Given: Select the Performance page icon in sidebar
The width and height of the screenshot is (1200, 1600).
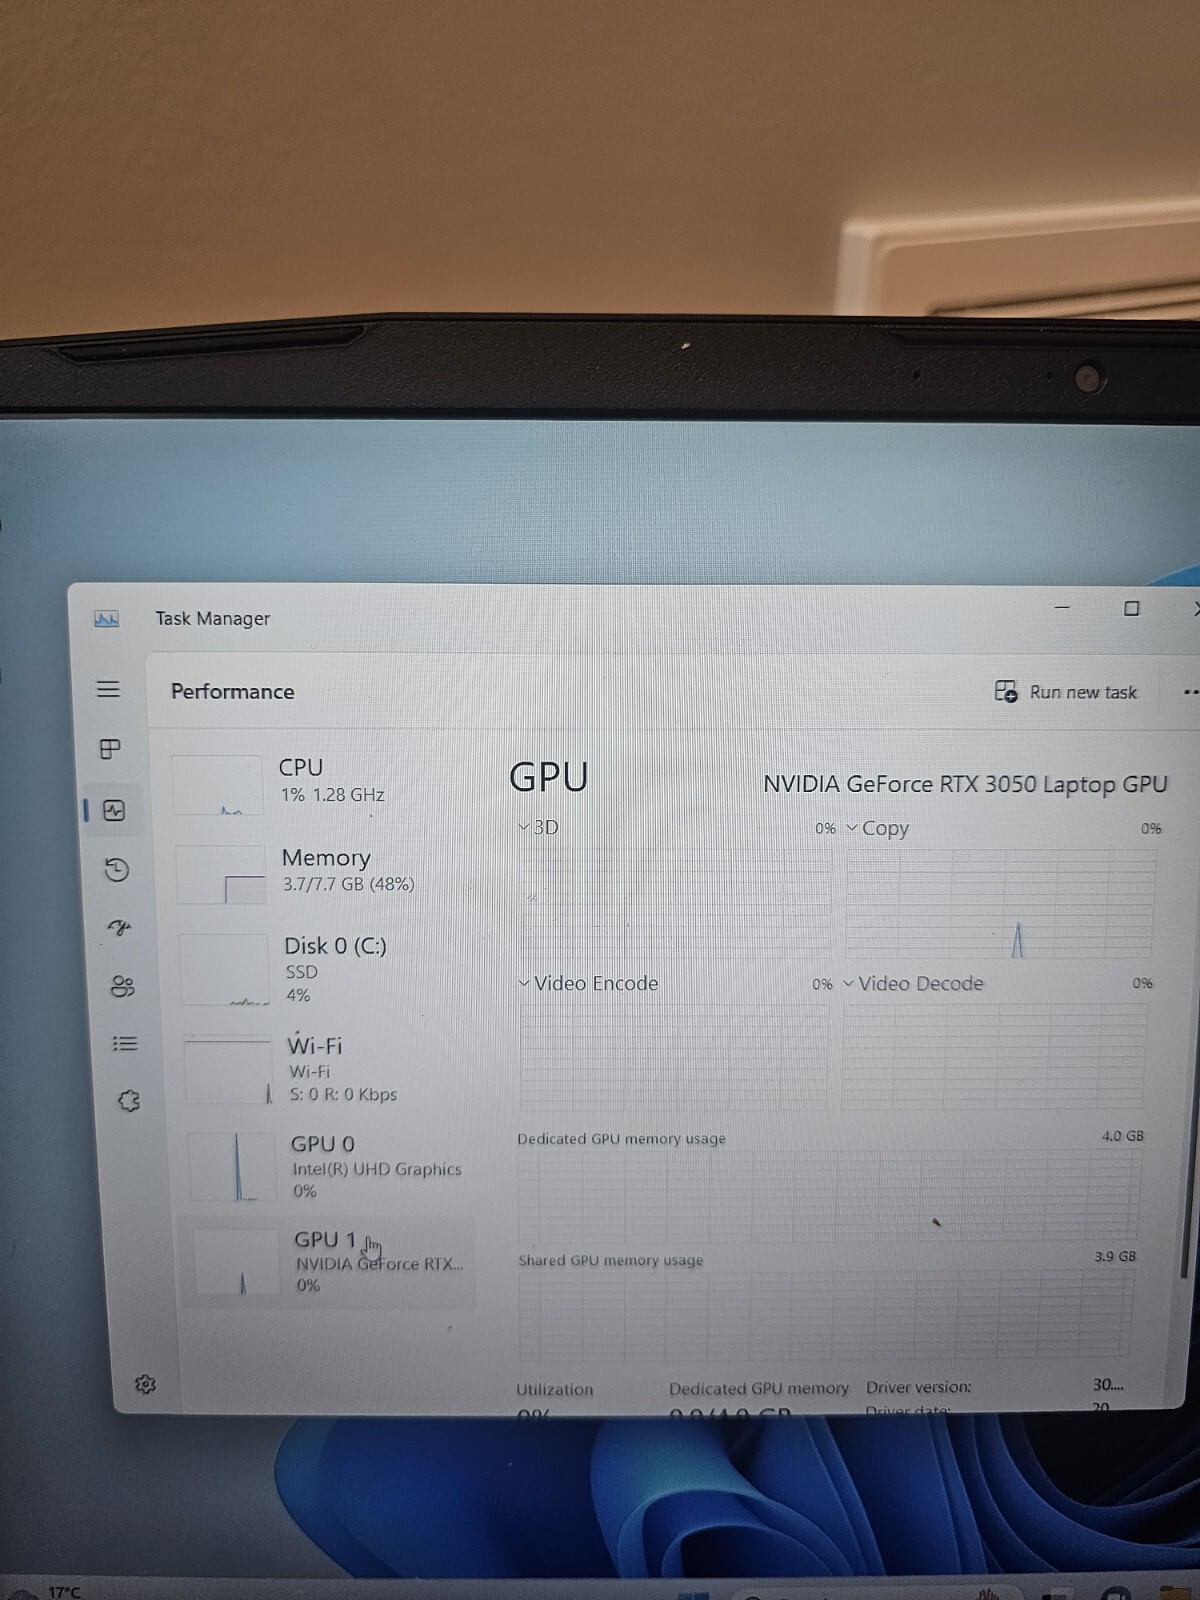Looking at the screenshot, I should 114,810.
